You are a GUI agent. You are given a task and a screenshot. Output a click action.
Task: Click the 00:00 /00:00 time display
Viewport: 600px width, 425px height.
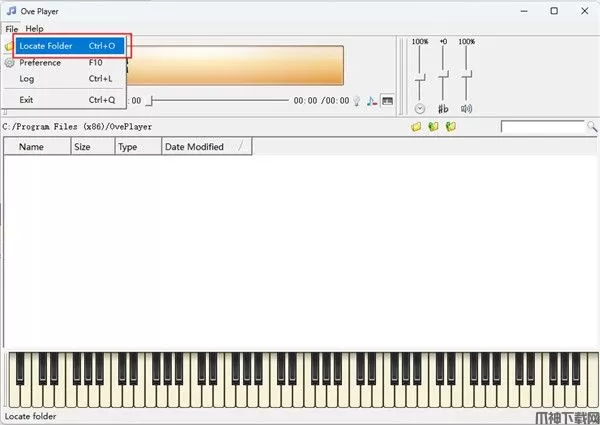coord(321,101)
